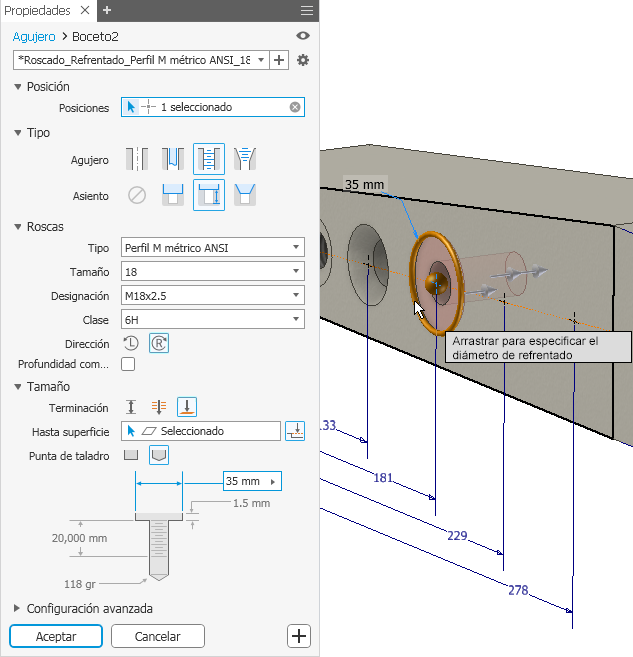633x657 pixels.
Task: Select the taper tapped hole type
Action: coord(245,159)
